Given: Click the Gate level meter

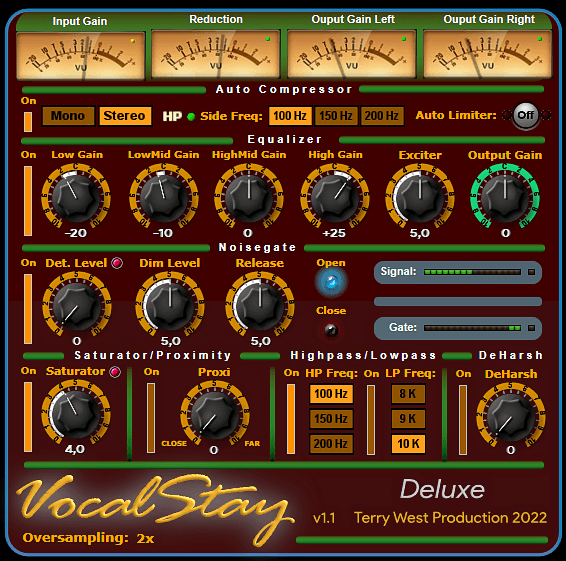Looking at the screenshot, I should [x=472, y=328].
